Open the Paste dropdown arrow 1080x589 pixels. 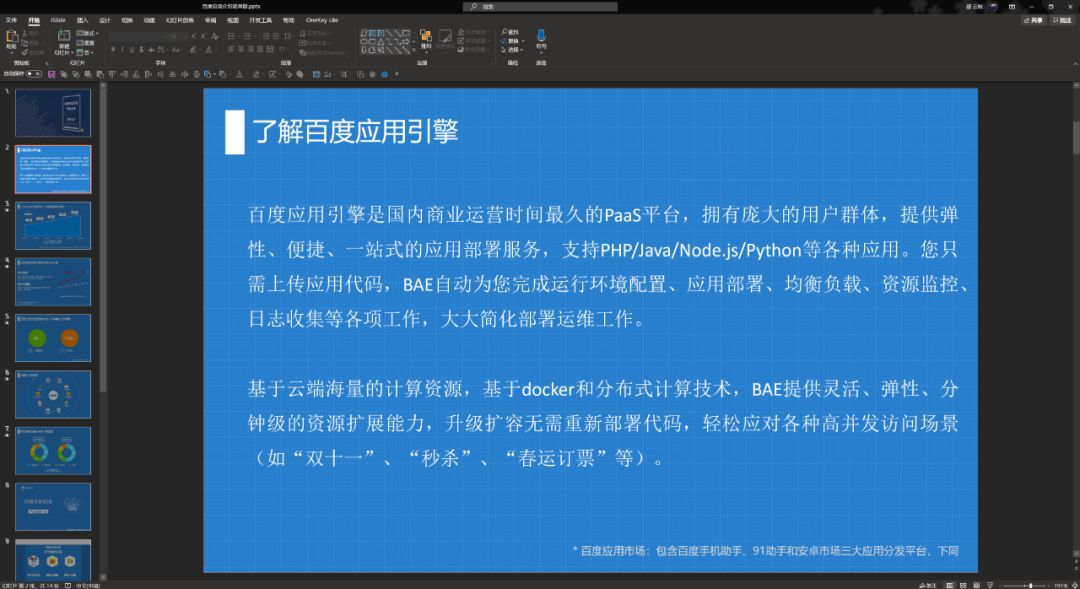tap(12, 52)
